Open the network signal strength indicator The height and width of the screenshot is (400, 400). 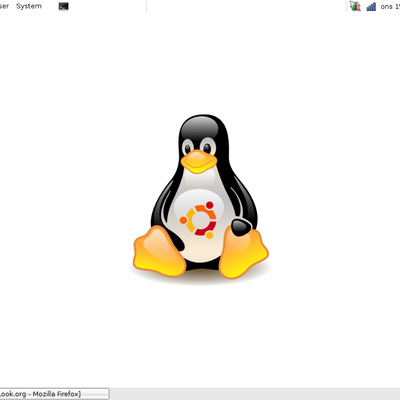click(x=371, y=6)
